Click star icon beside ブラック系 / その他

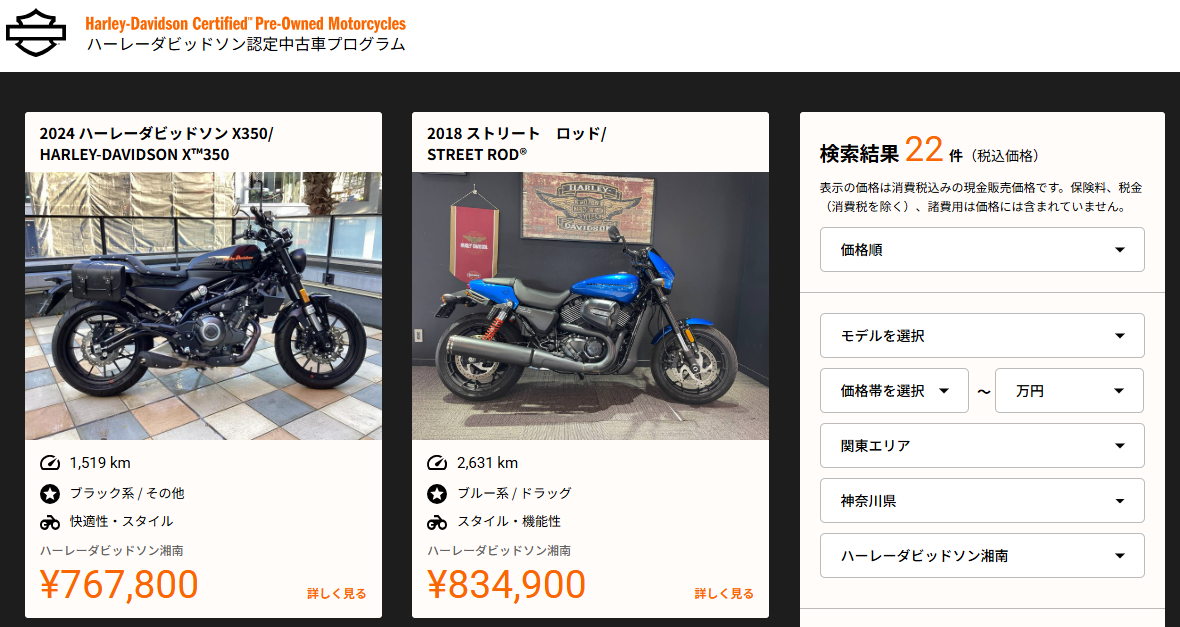tap(50, 494)
